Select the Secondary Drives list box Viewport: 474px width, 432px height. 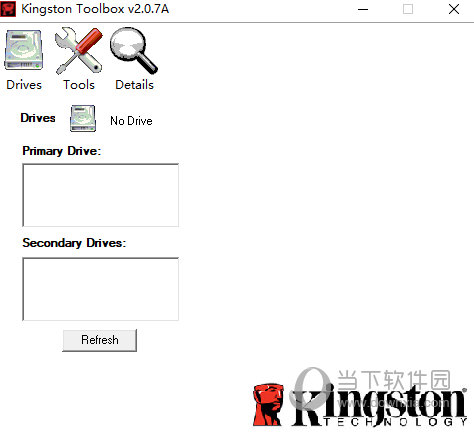tap(101, 289)
